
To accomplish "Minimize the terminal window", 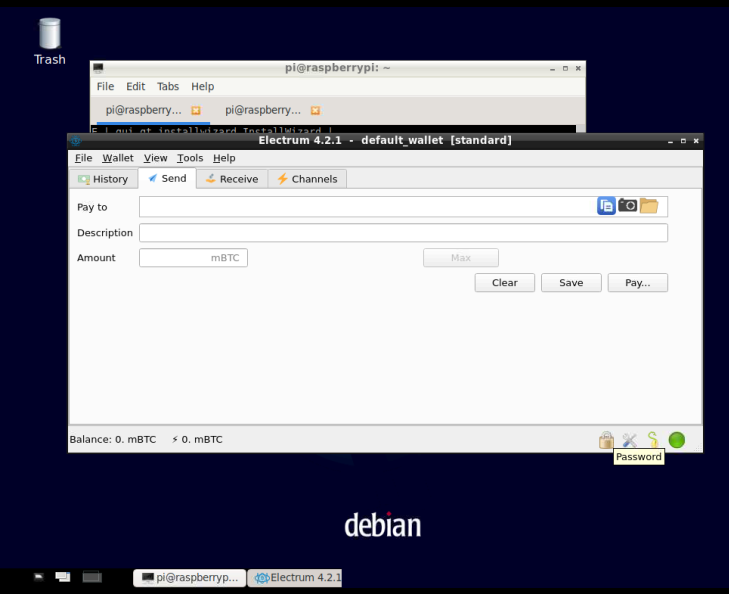I will point(552,68).
